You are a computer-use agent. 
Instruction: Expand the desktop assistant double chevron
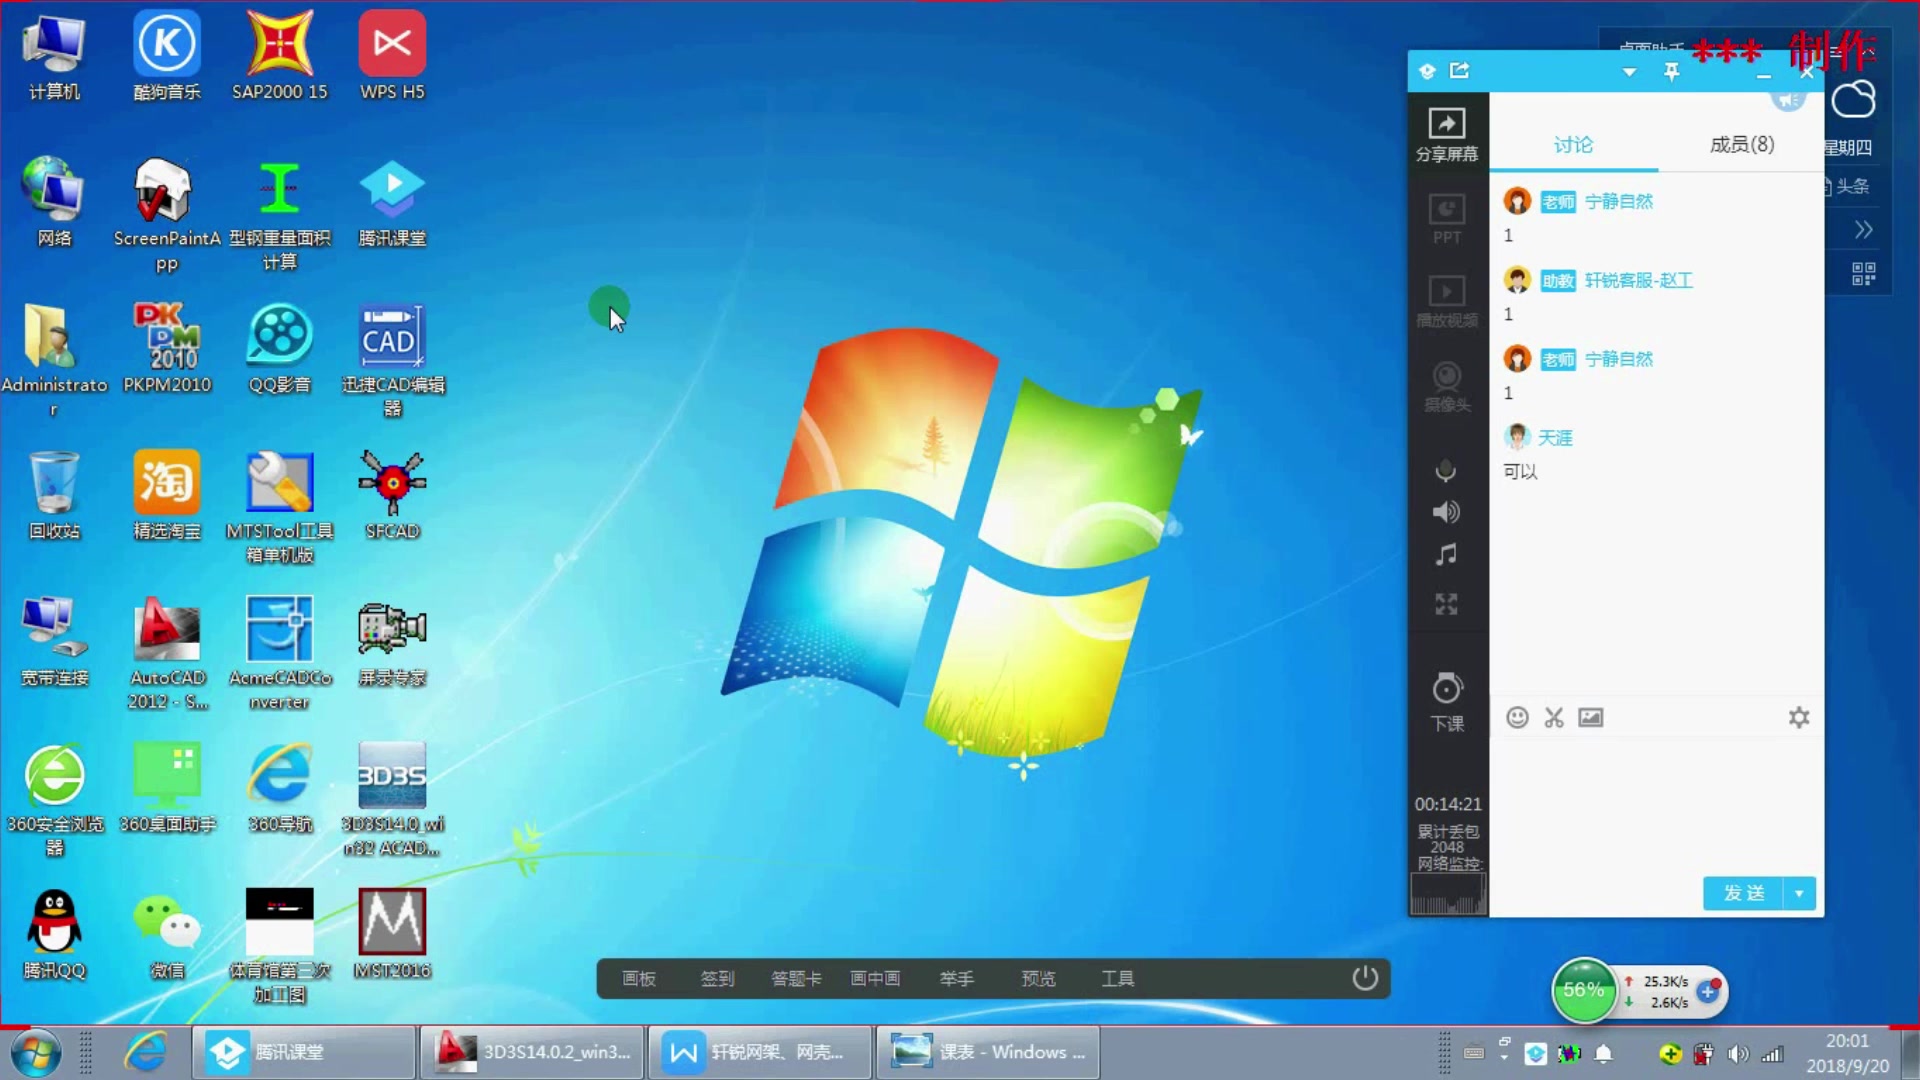point(1863,230)
